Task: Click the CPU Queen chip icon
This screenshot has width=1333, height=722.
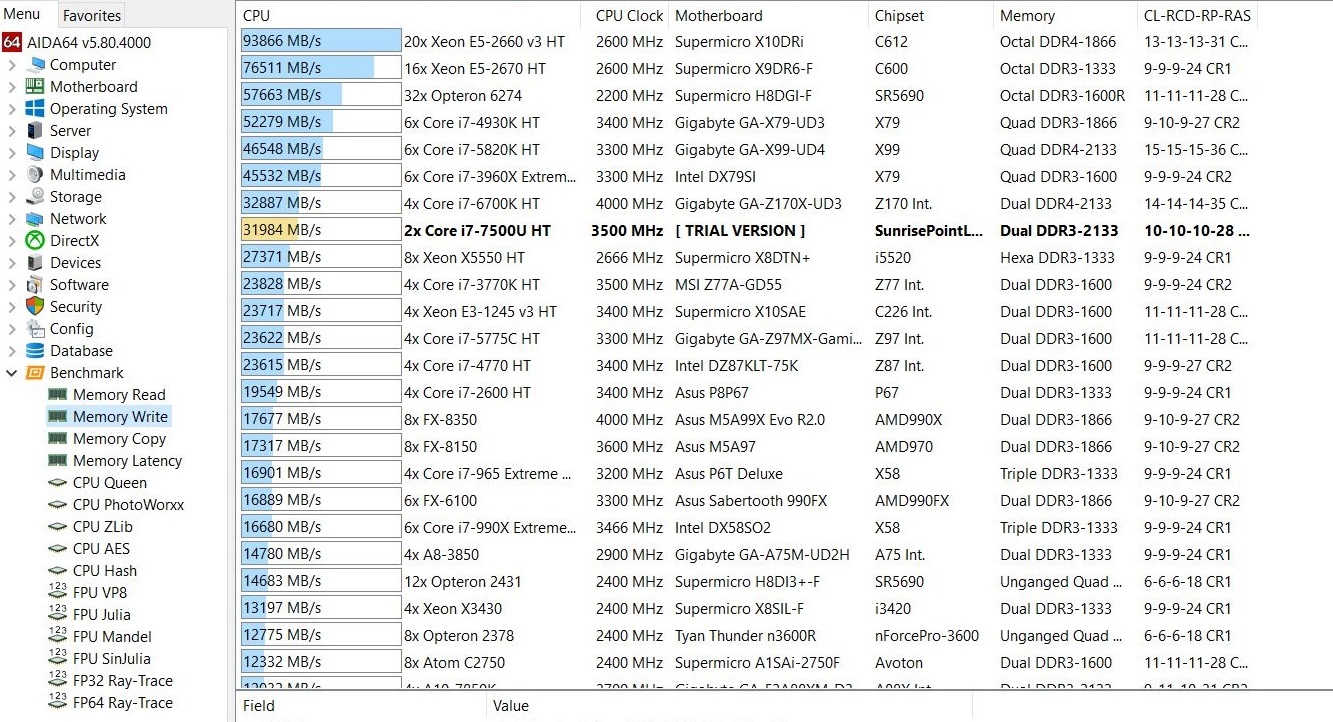Action: [57, 483]
